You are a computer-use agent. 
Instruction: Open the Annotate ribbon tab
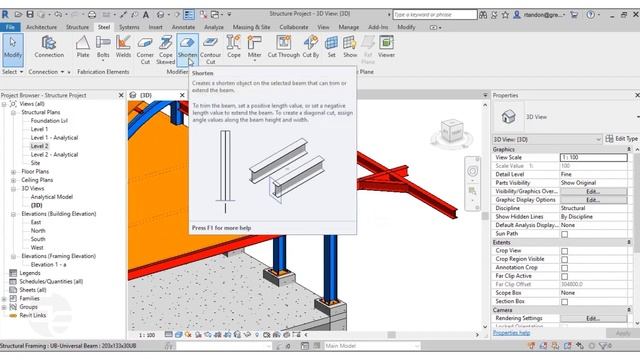pos(183,27)
